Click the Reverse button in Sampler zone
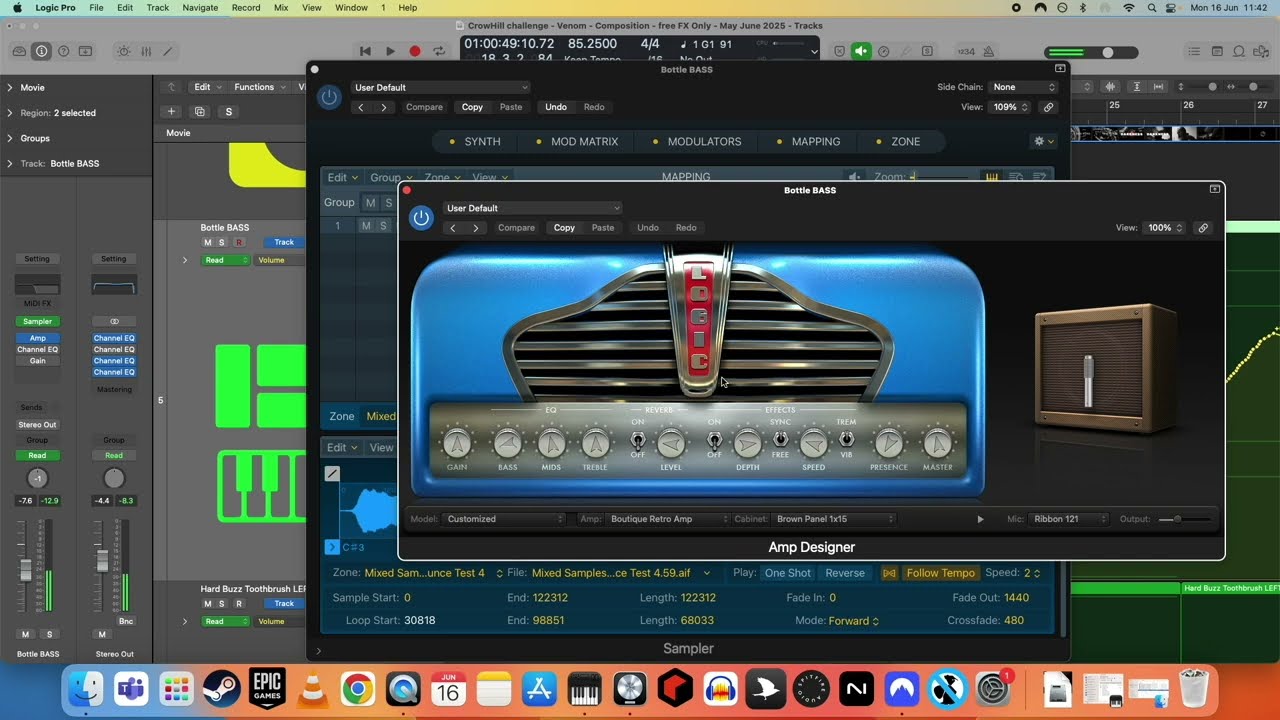This screenshot has height=720, width=1280. (844, 573)
